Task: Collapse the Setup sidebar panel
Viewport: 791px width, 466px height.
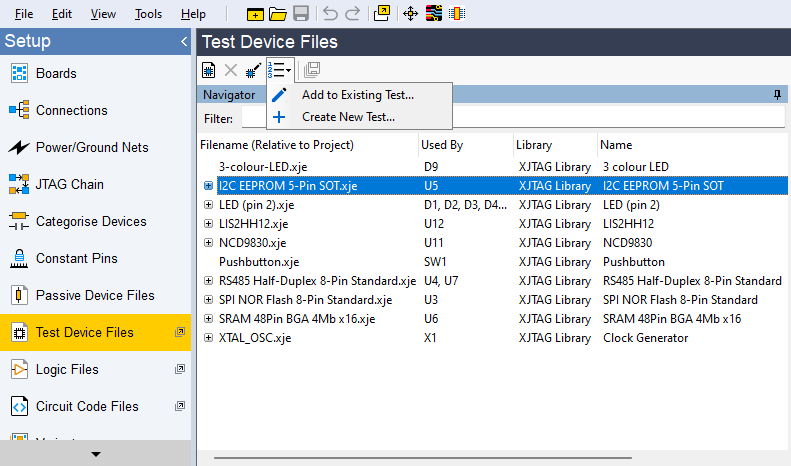Action: 183,42
